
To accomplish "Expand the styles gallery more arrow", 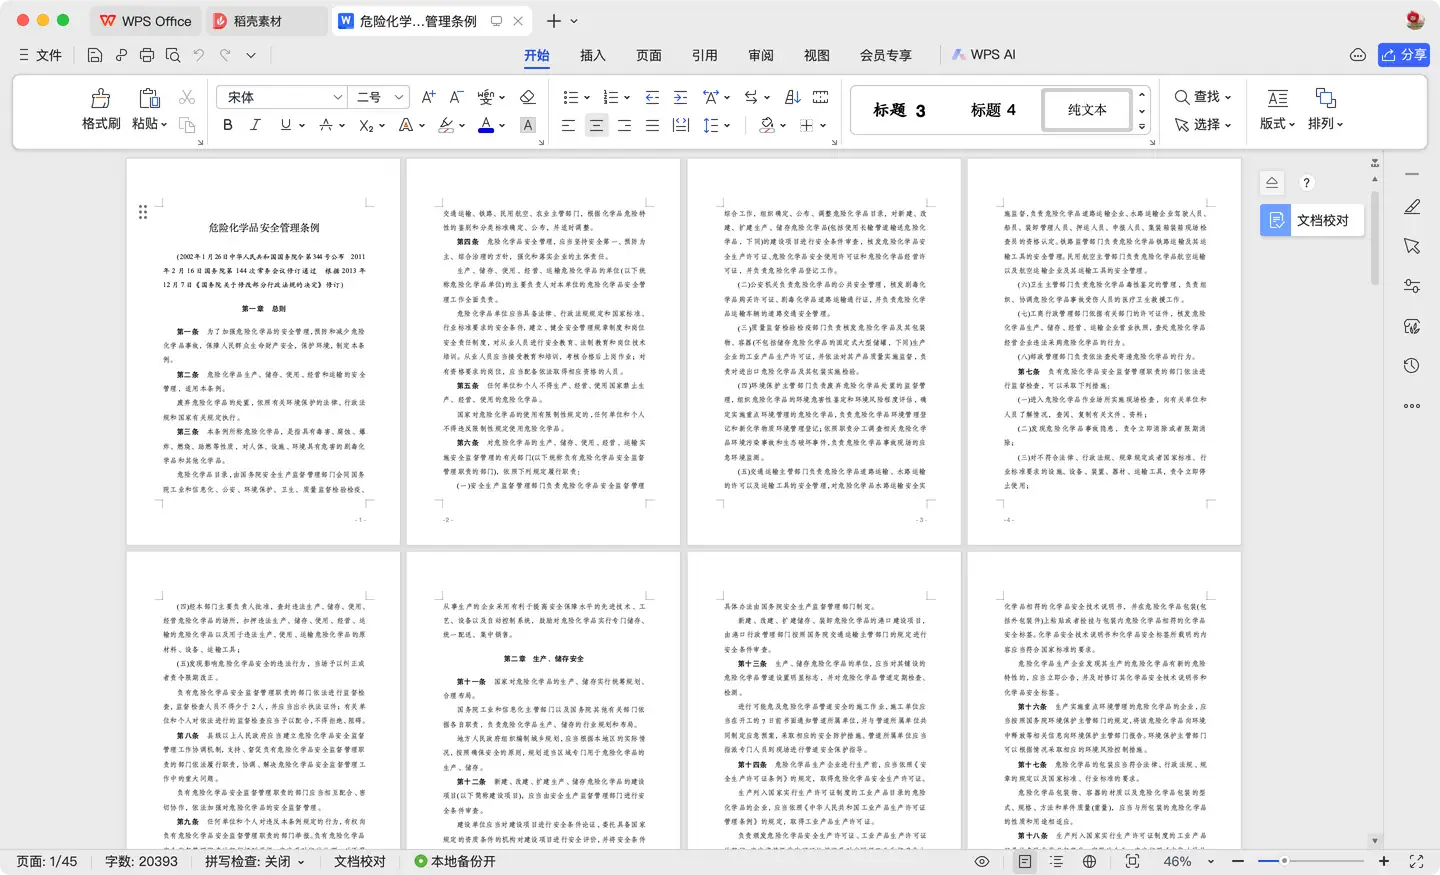I will click(1142, 126).
